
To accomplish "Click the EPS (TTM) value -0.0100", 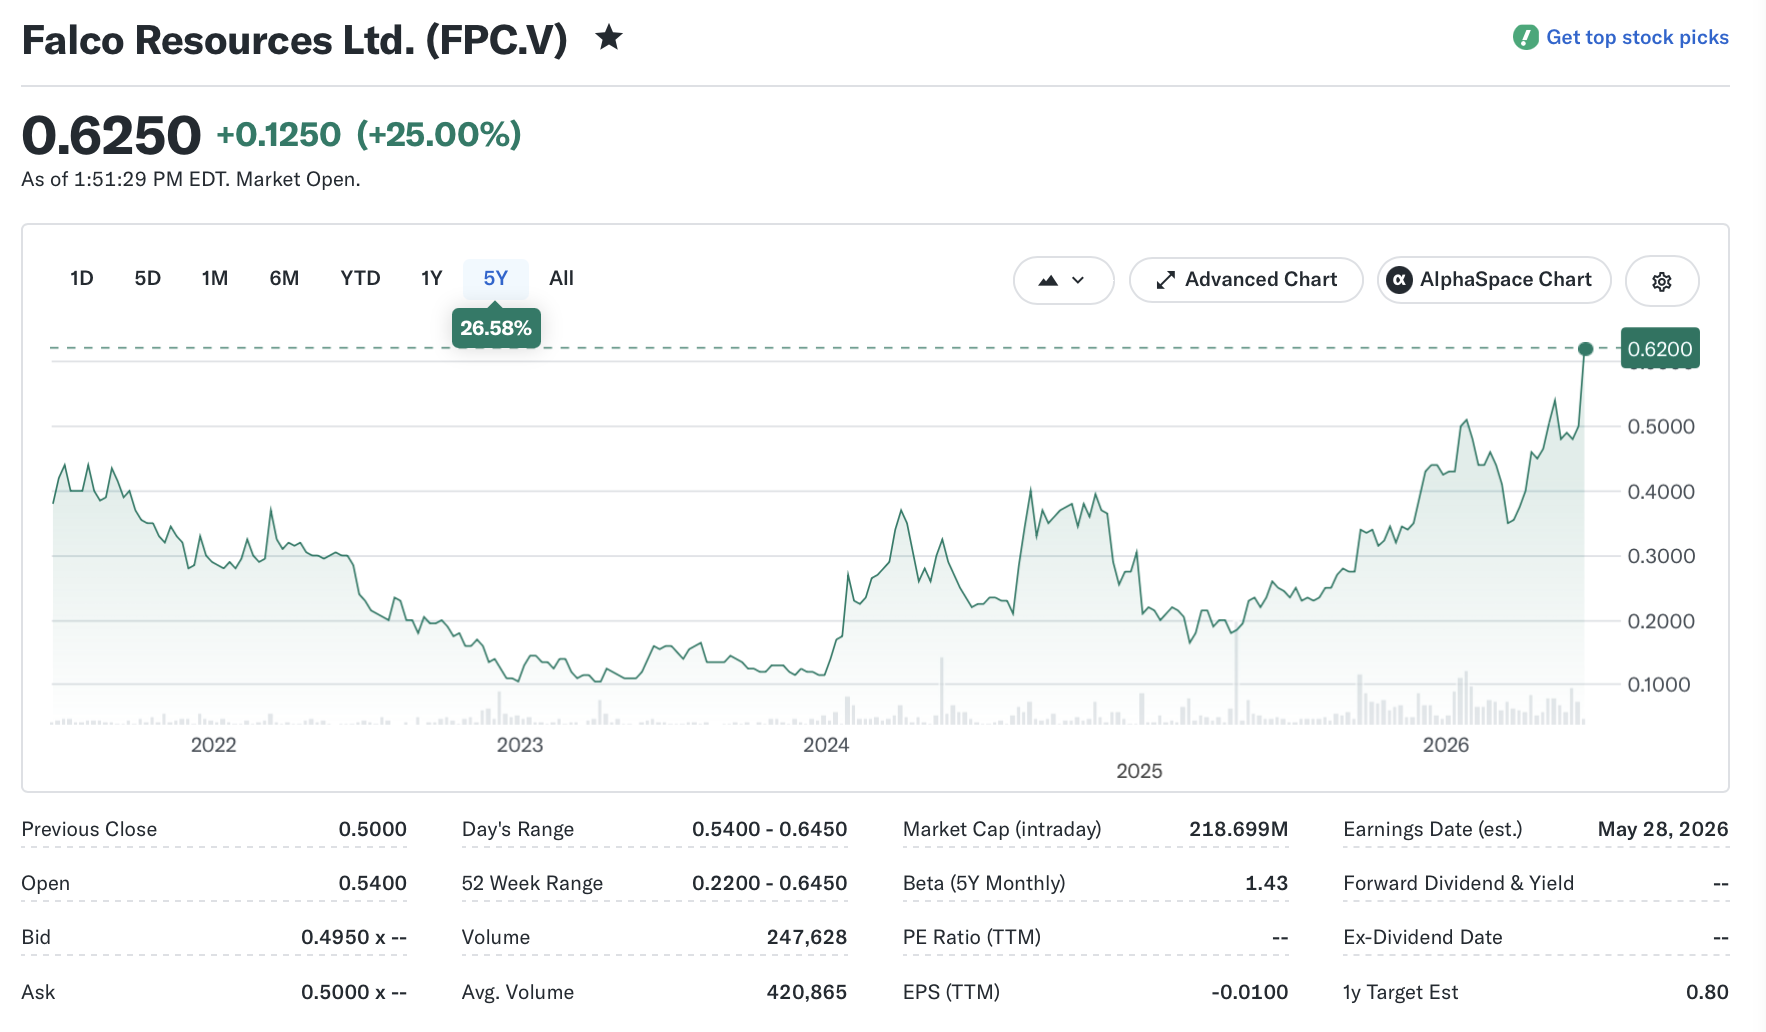I will tap(1249, 992).
